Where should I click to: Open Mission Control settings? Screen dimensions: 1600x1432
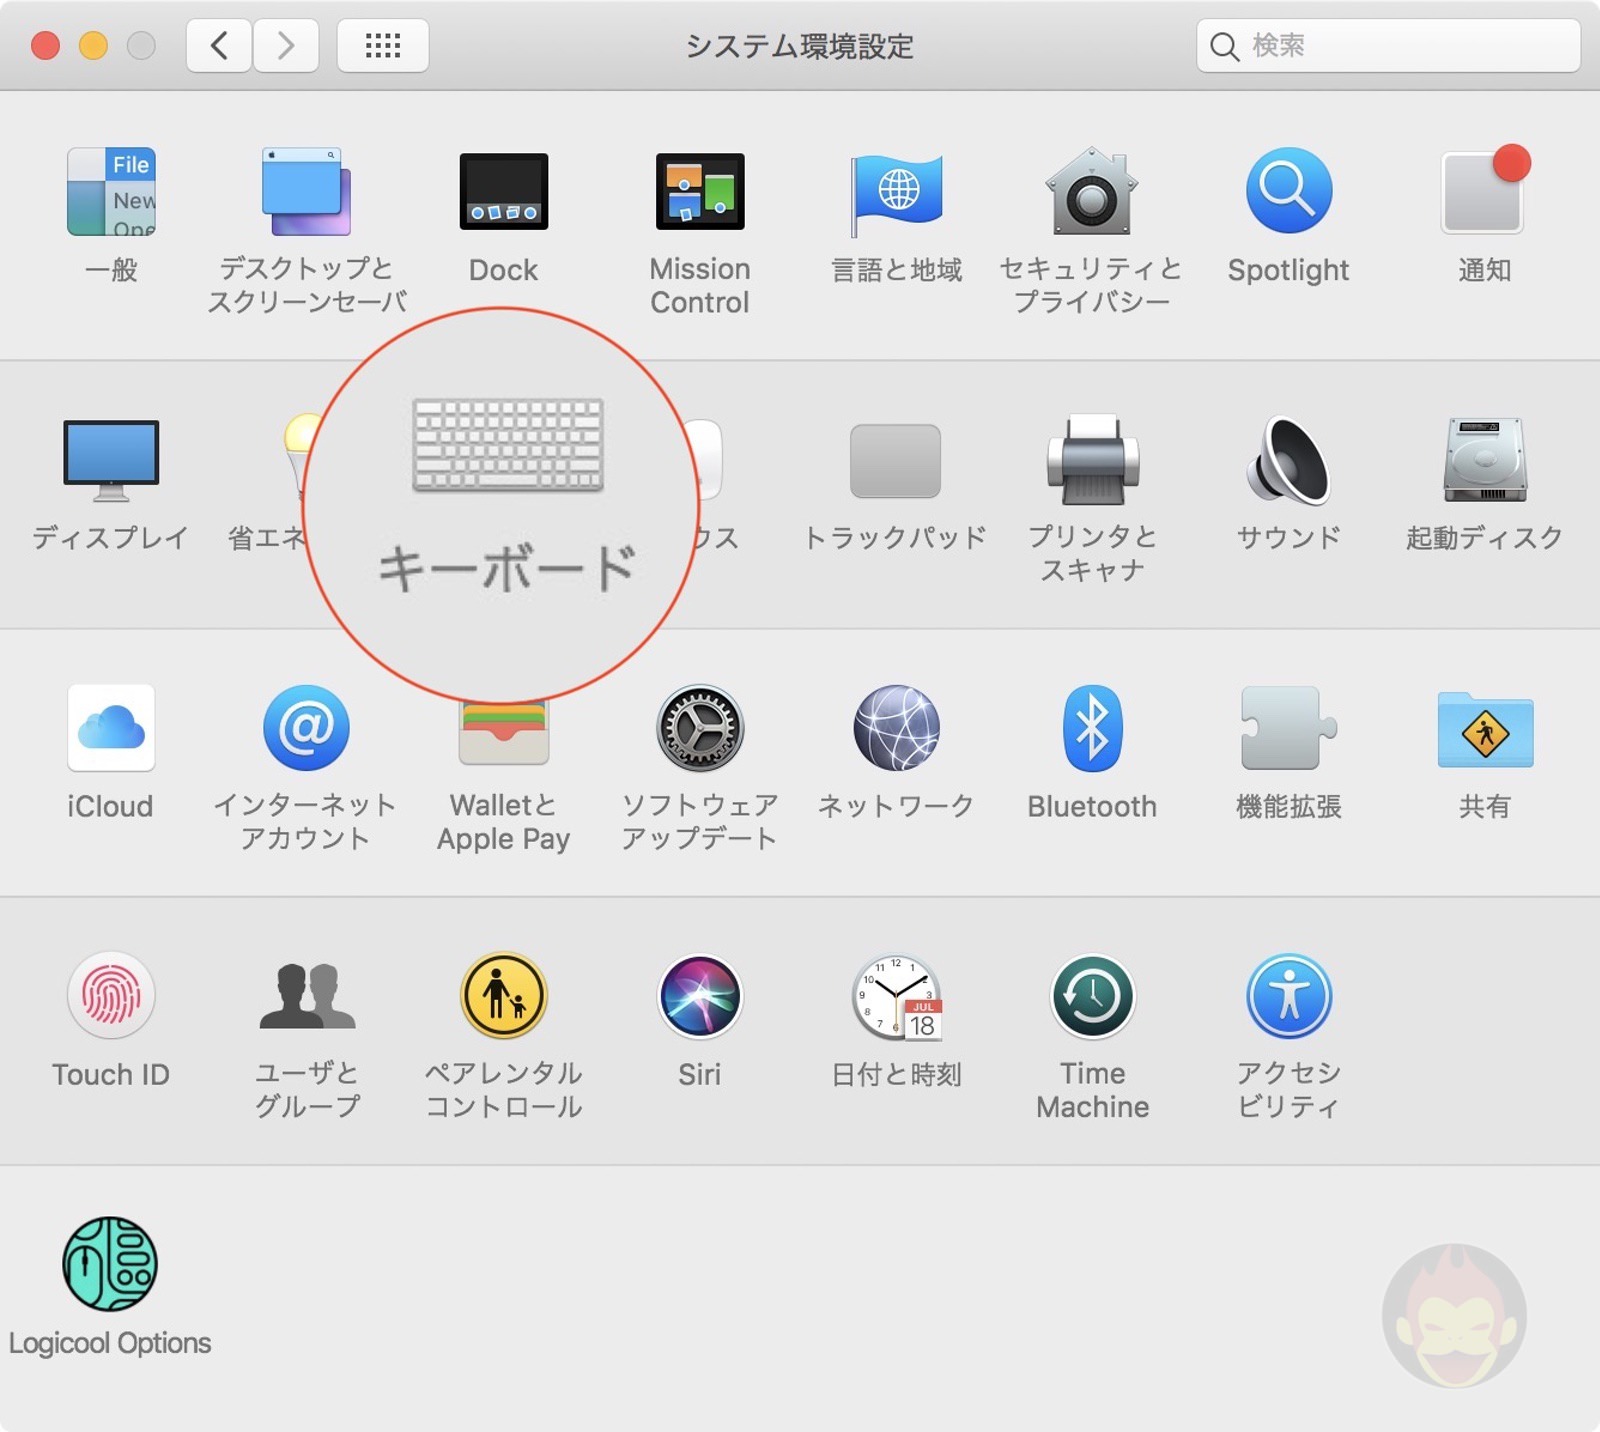point(699,192)
